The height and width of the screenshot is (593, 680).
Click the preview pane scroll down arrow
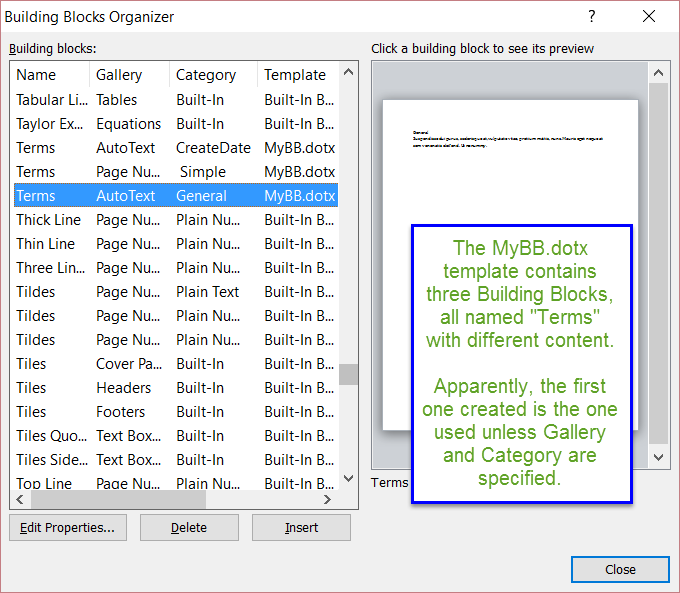coord(658,457)
